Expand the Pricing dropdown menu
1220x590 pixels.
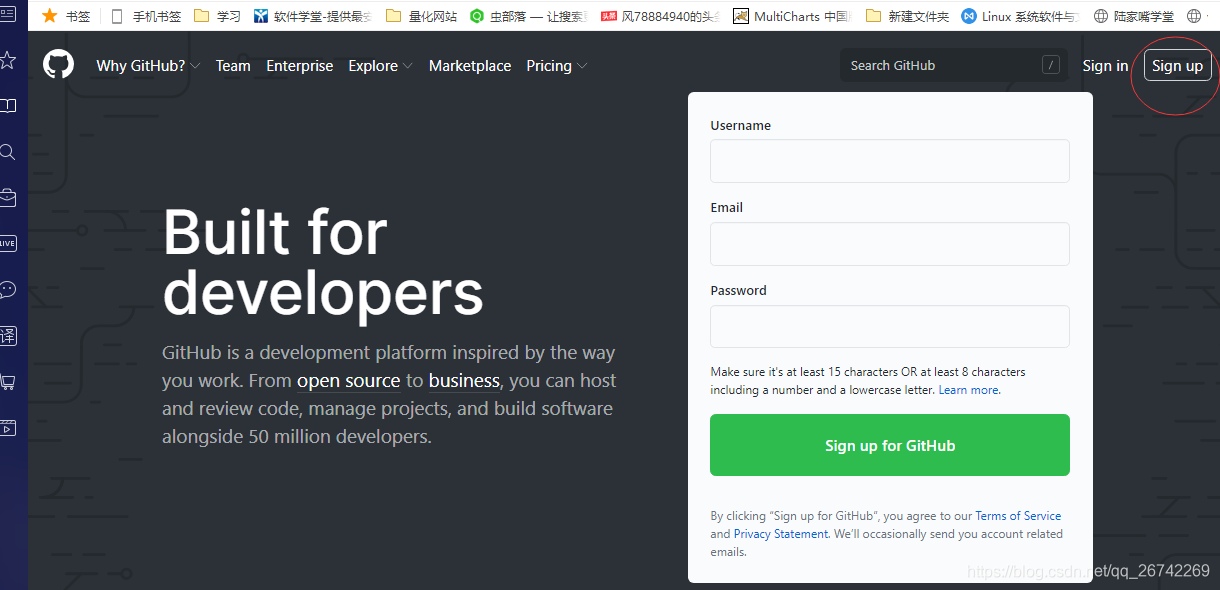click(x=557, y=65)
